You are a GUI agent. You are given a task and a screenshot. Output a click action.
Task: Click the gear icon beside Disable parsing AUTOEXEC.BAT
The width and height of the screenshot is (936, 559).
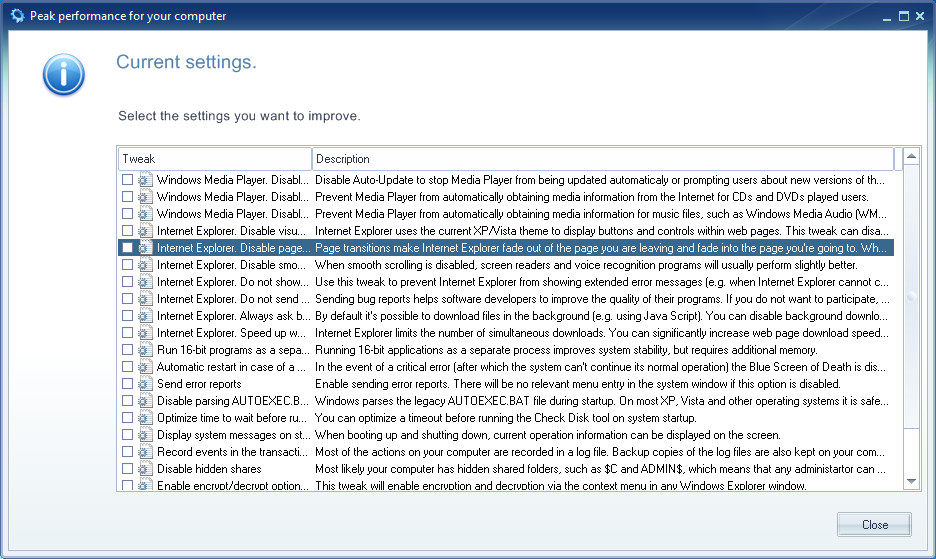click(144, 401)
